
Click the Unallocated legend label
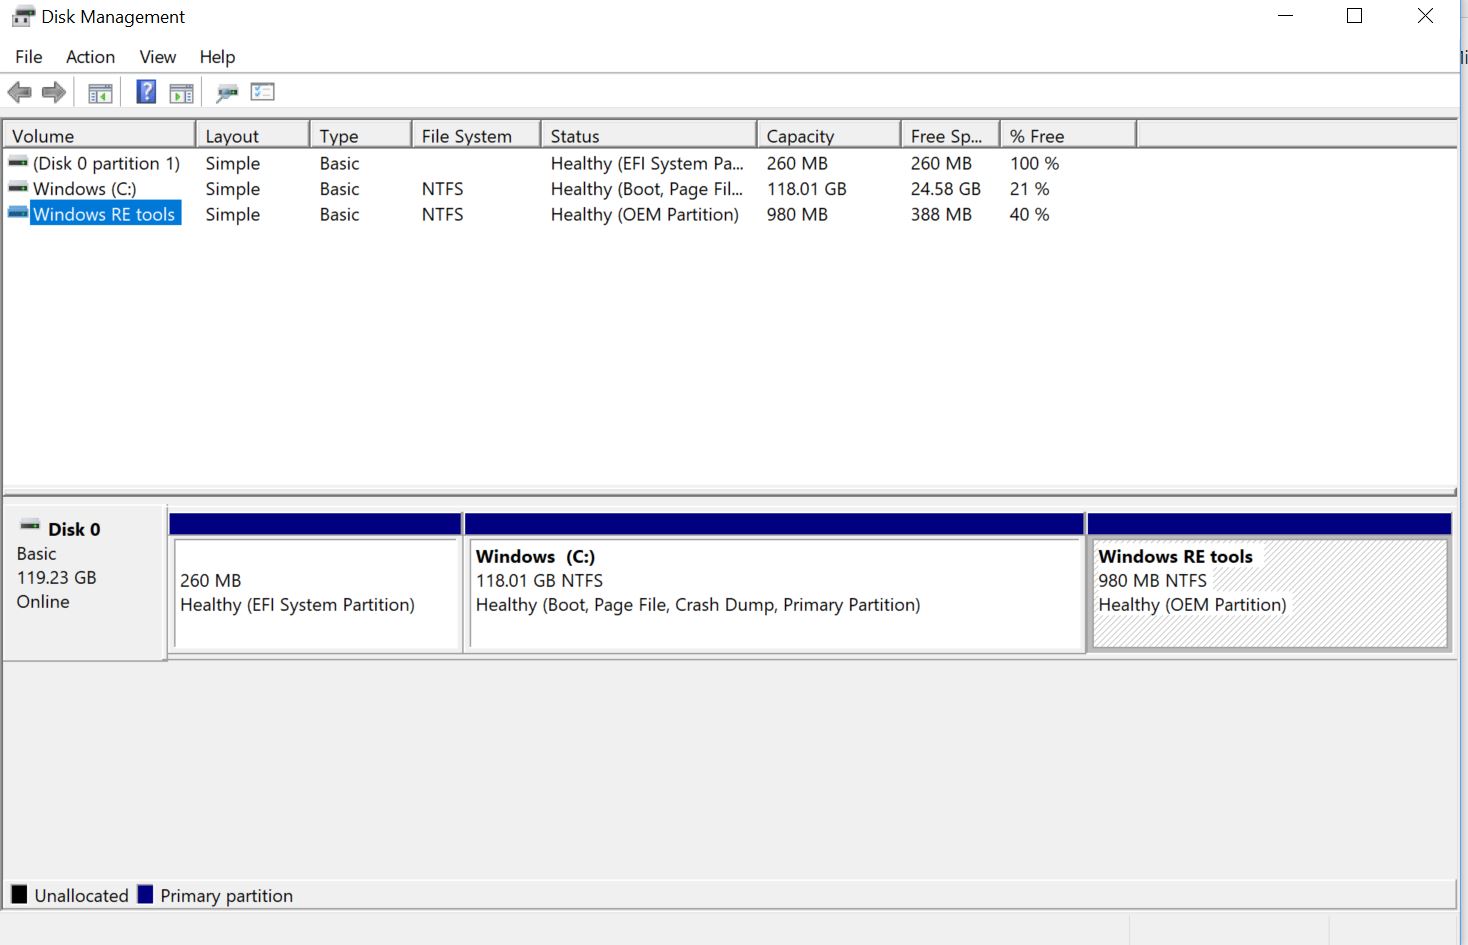81,896
